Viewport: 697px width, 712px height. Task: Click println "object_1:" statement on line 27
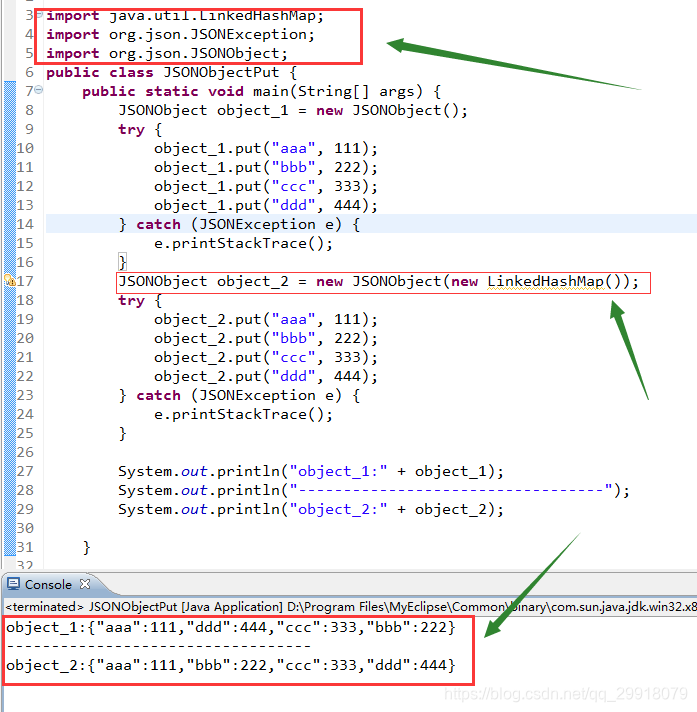point(311,472)
